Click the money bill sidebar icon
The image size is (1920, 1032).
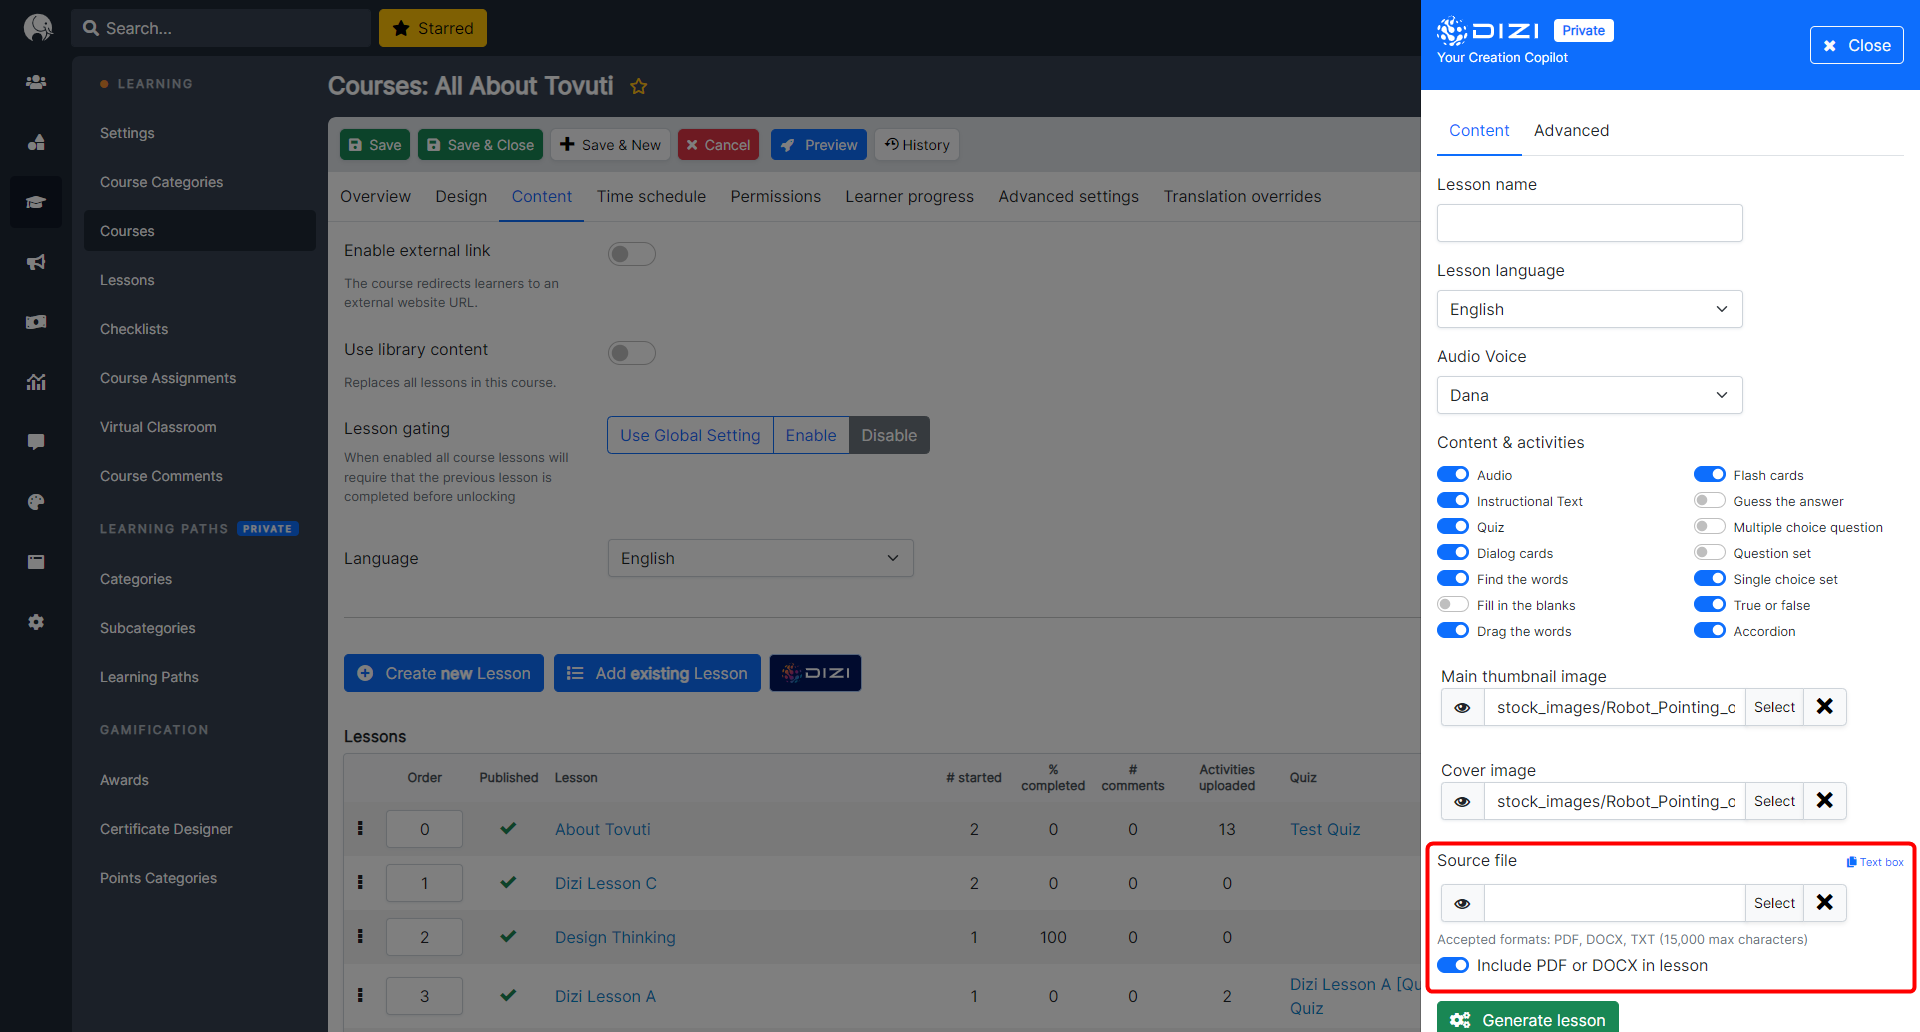(36, 322)
